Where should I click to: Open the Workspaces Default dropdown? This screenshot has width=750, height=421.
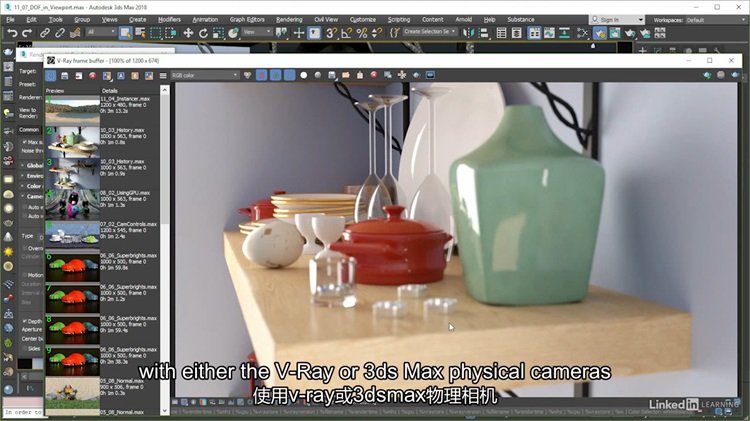point(716,20)
